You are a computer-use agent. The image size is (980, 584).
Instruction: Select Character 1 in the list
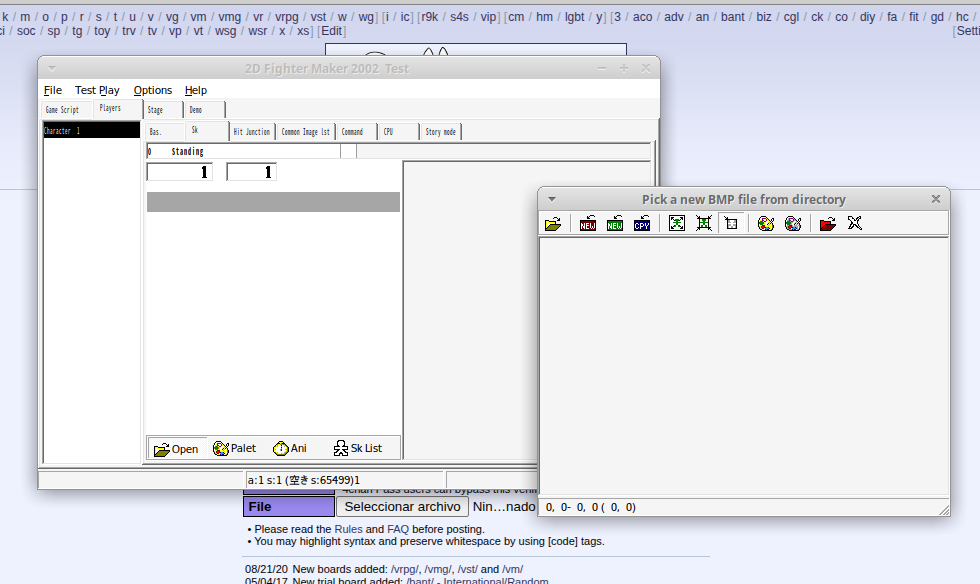click(x=91, y=131)
